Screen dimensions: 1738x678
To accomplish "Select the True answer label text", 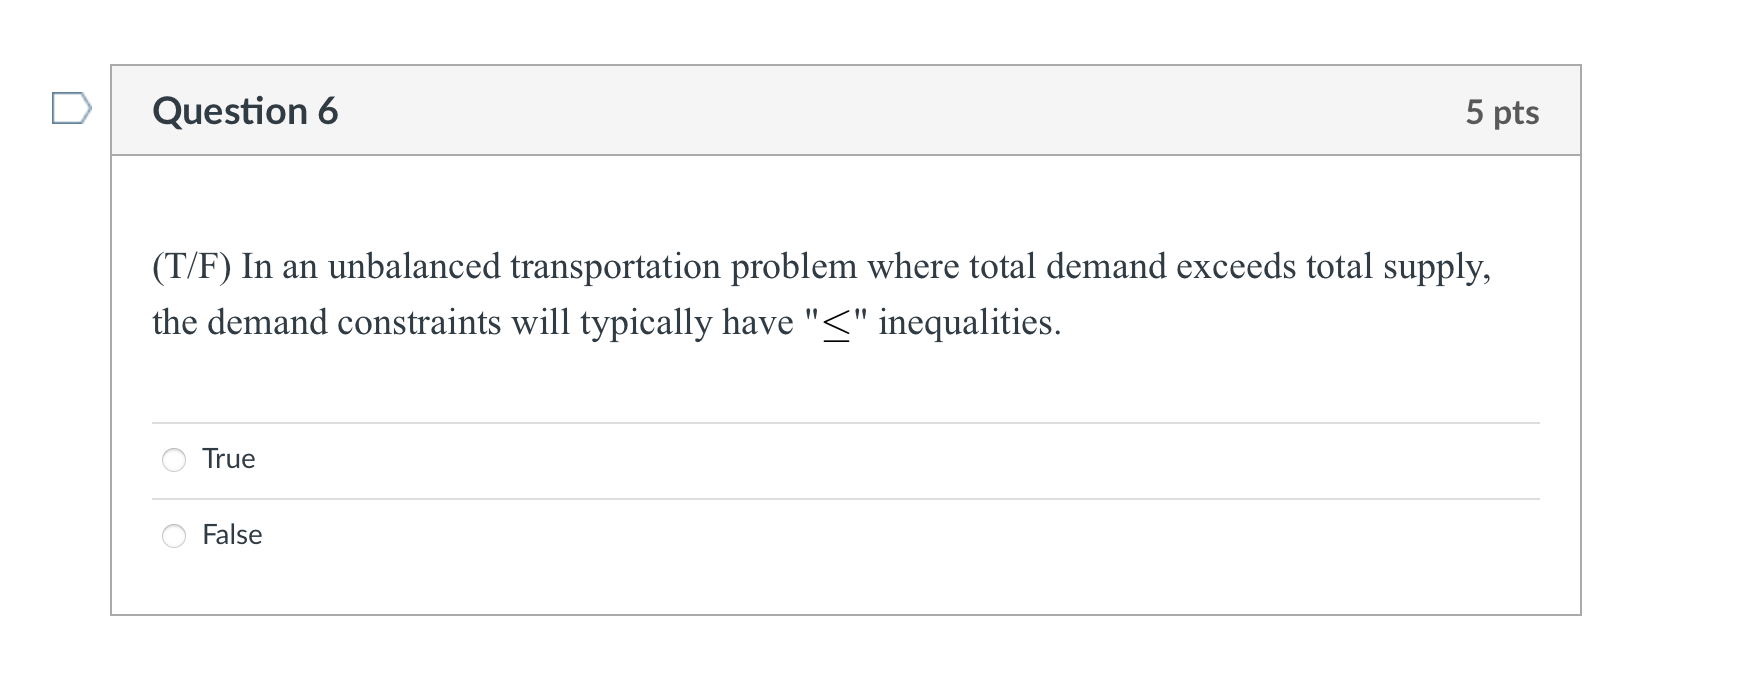I will (x=228, y=459).
